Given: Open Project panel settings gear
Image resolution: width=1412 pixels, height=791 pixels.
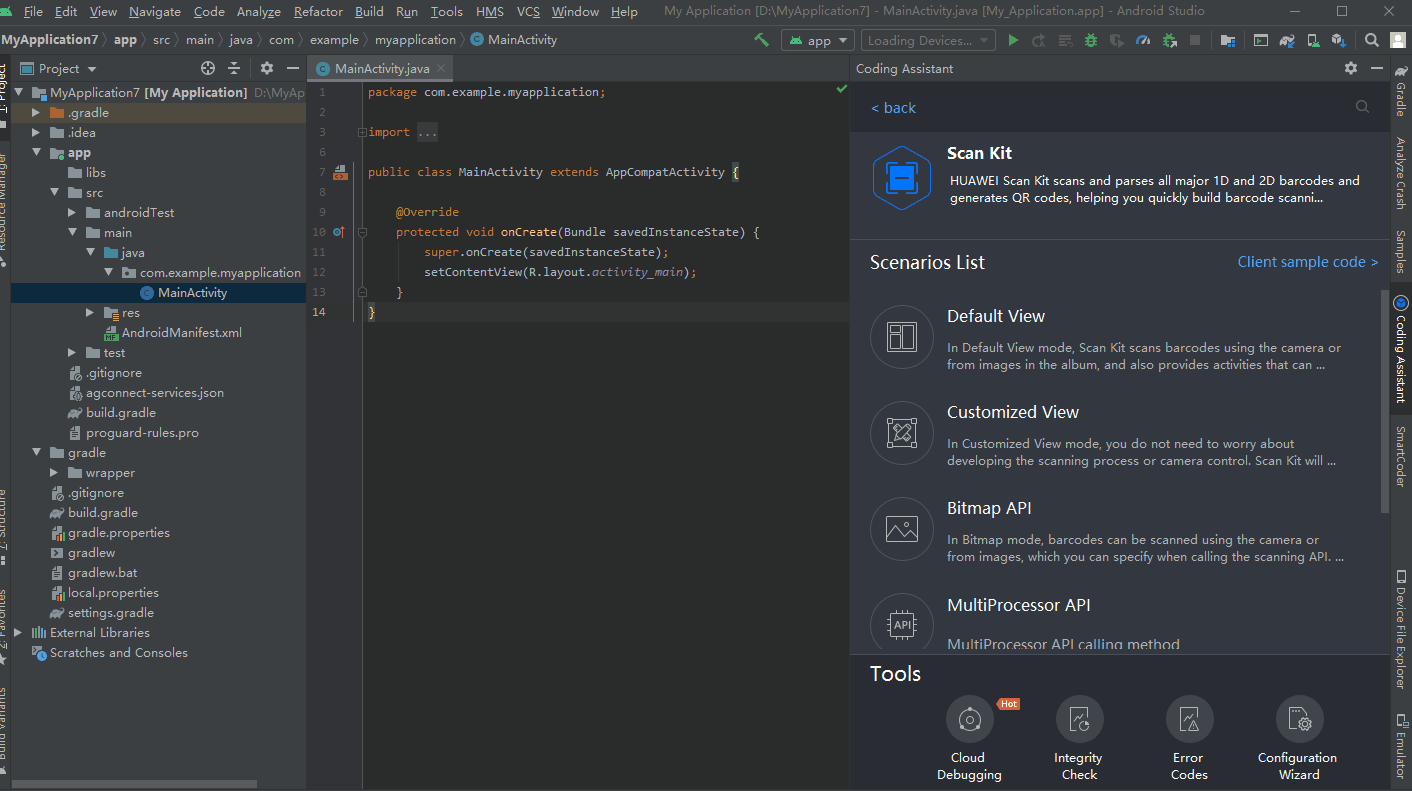Looking at the screenshot, I should tap(267, 68).
